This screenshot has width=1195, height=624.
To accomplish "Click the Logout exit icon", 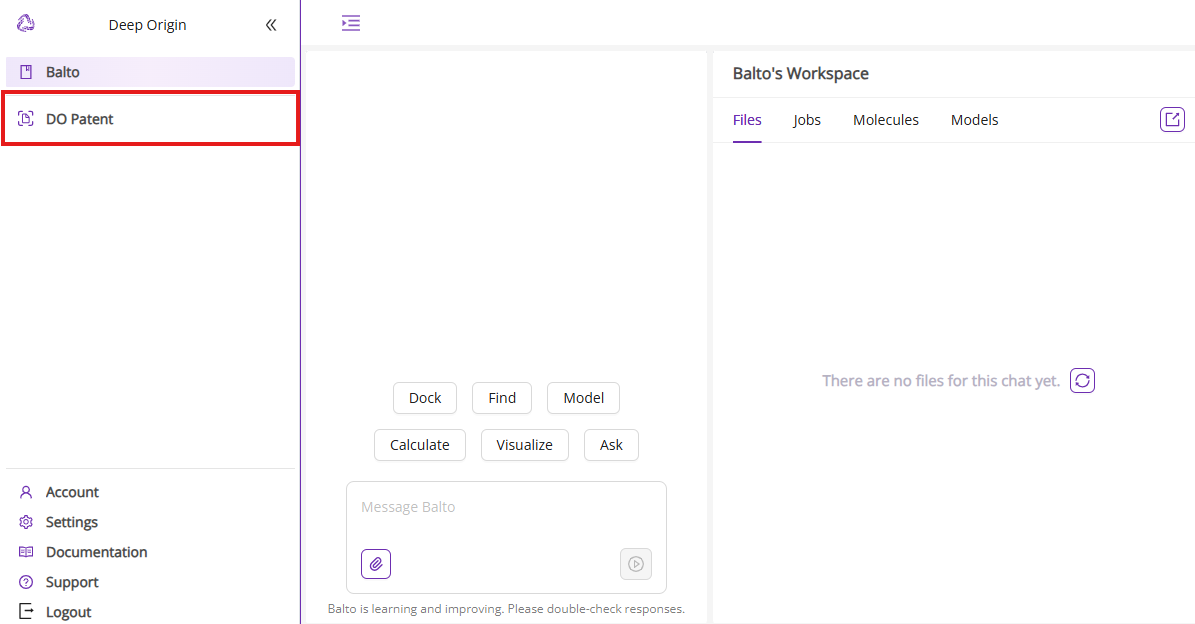I will point(26,611).
